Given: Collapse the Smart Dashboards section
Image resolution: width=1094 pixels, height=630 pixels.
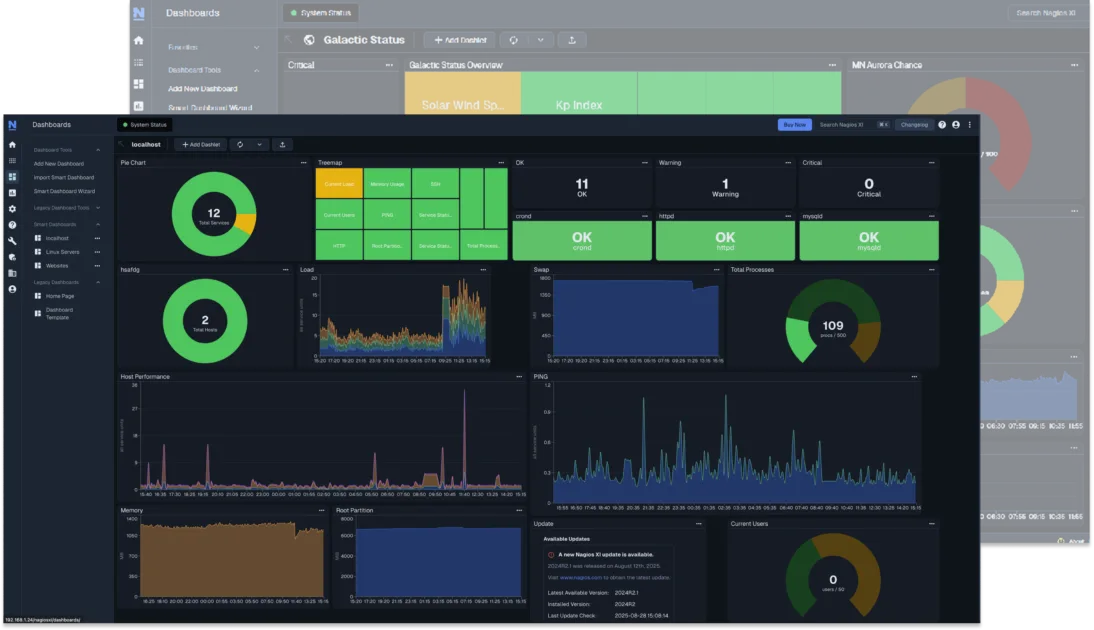Looking at the screenshot, I should (99, 225).
